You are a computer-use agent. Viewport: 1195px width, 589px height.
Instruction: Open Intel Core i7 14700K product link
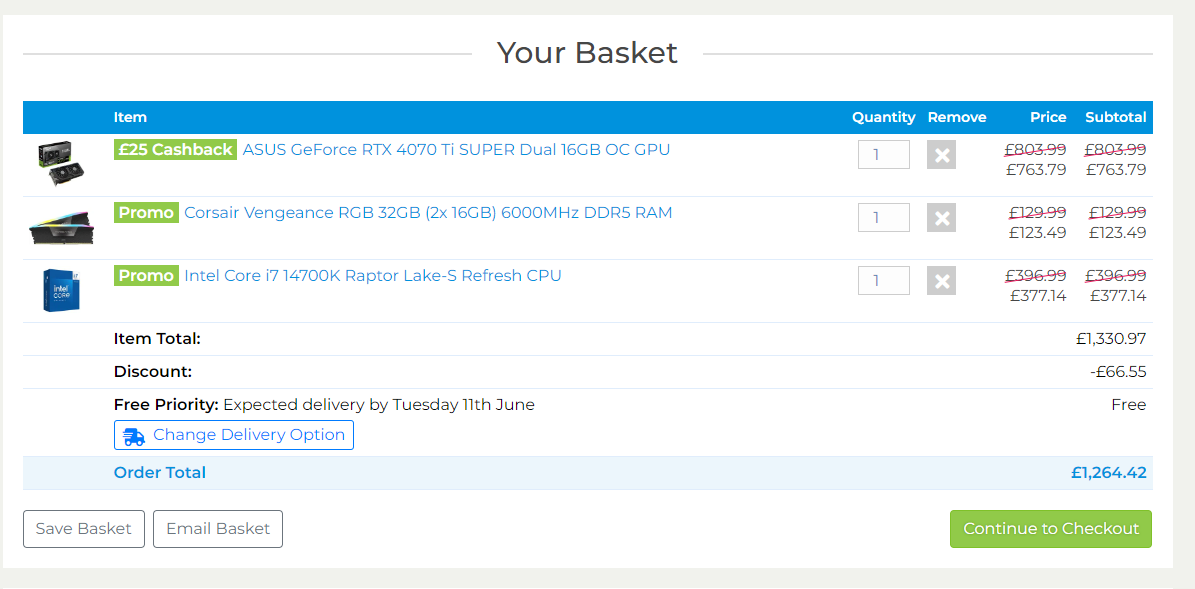[x=373, y=276]
